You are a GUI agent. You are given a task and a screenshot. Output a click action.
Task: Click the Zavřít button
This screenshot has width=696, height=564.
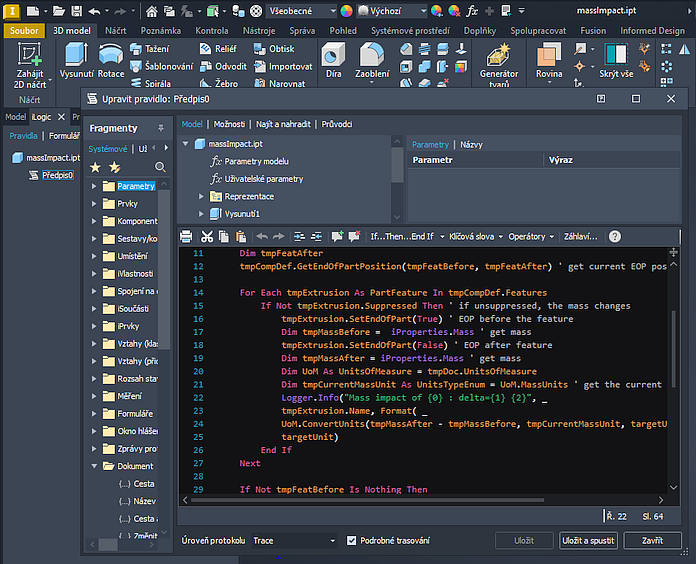point(652,540)
